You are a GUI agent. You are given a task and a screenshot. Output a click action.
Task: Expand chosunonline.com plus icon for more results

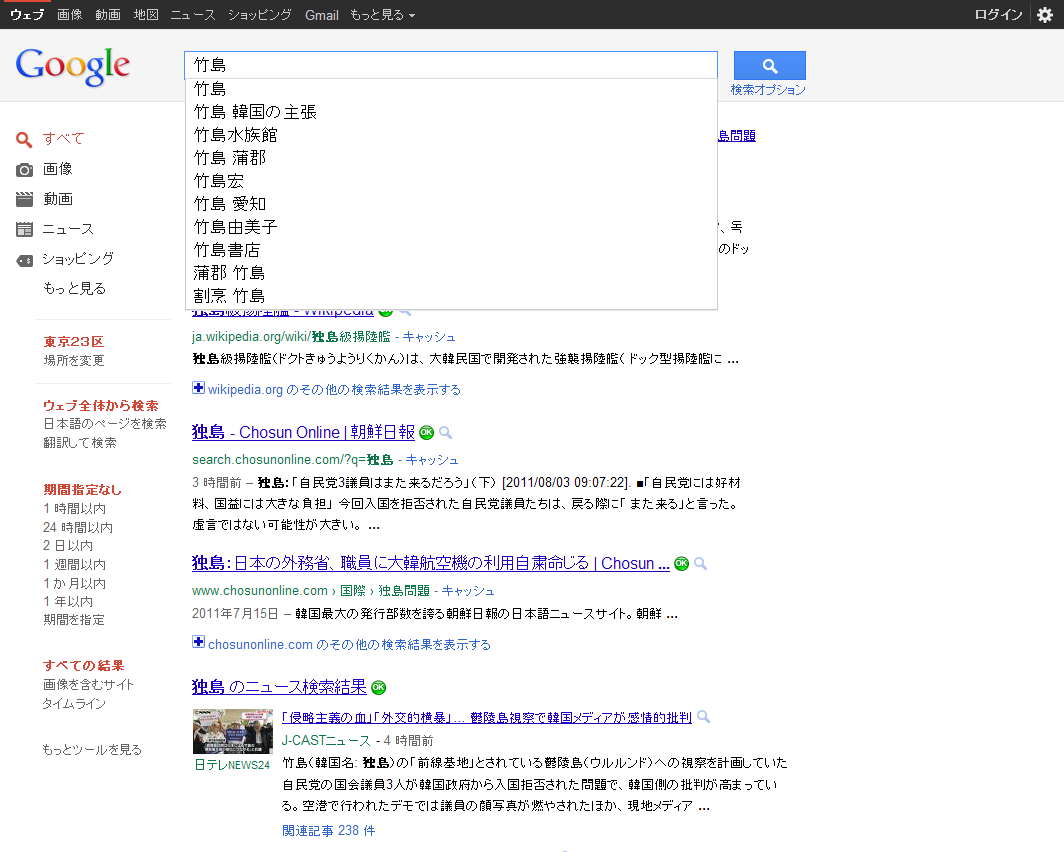click(x=198, y=642)
